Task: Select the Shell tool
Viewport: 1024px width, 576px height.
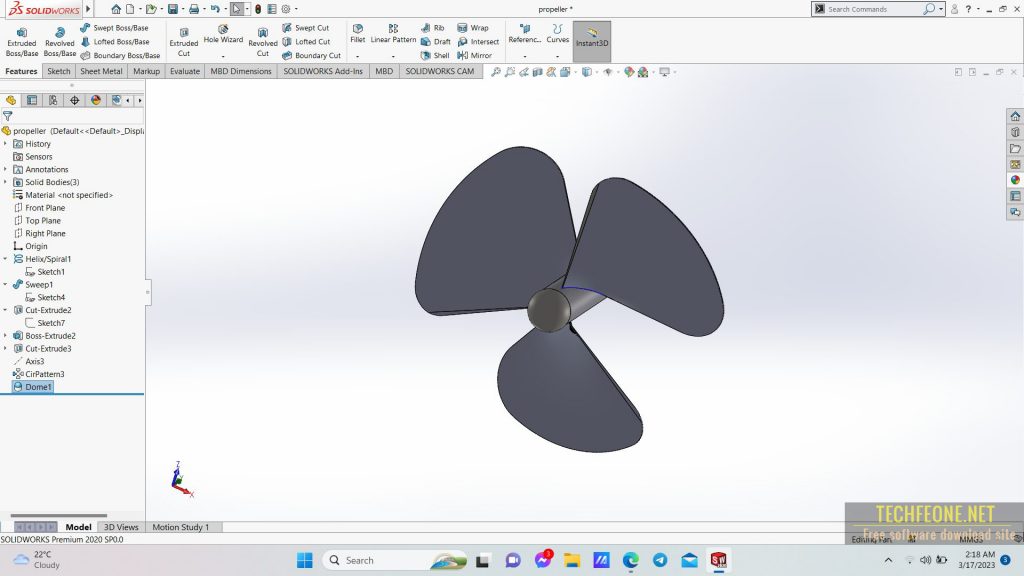Action: (436, 56)
